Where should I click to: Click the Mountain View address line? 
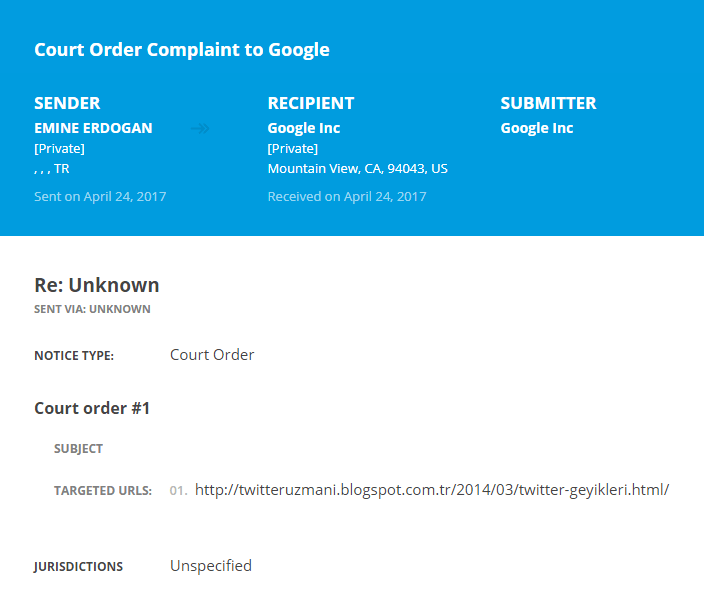pos(357,169)
